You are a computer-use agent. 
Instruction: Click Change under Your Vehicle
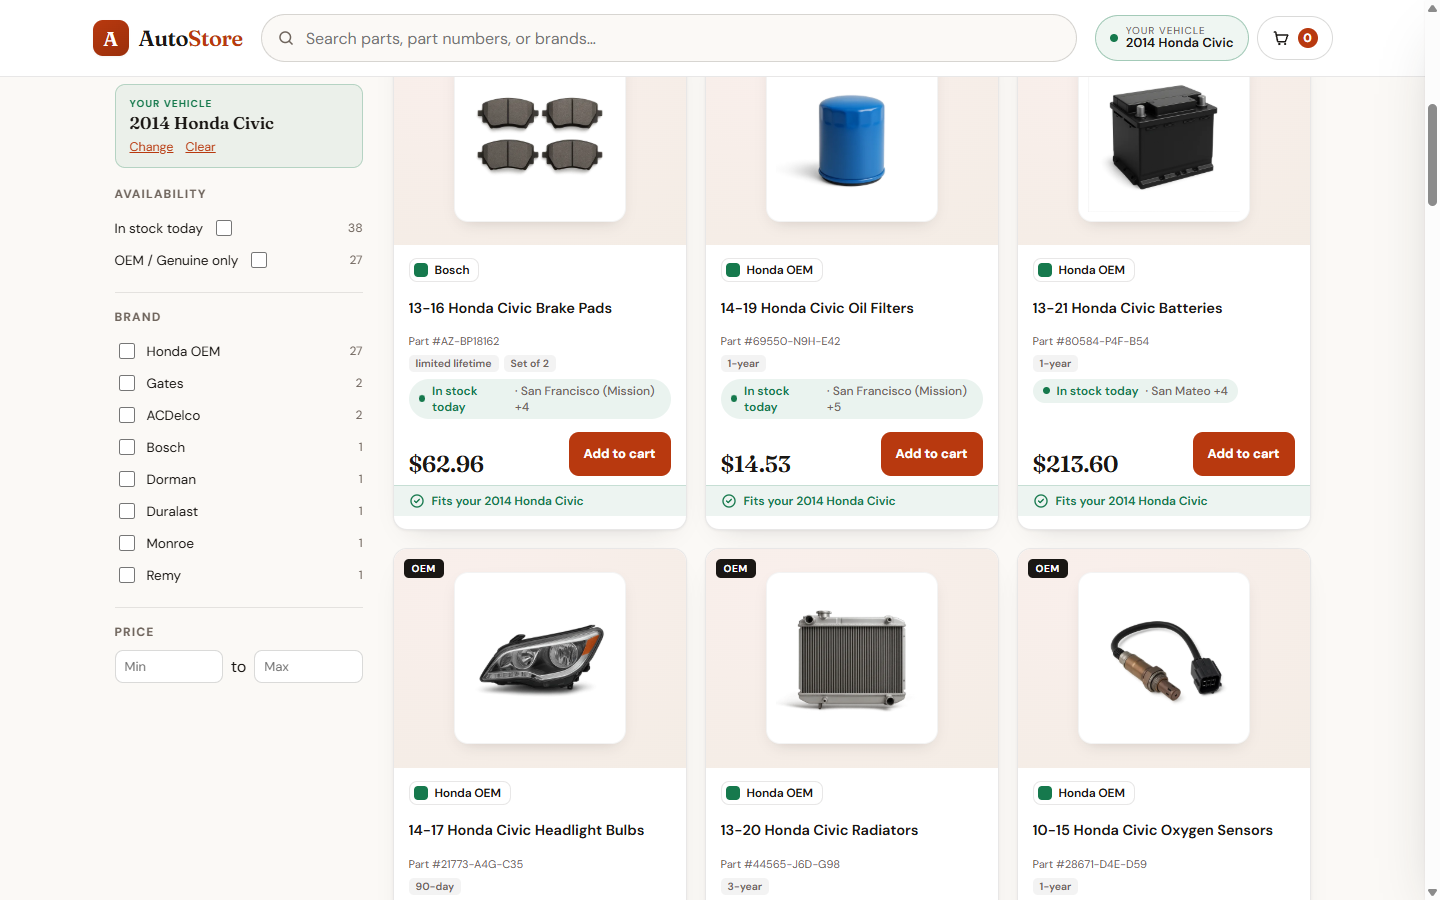click(151, 147)
